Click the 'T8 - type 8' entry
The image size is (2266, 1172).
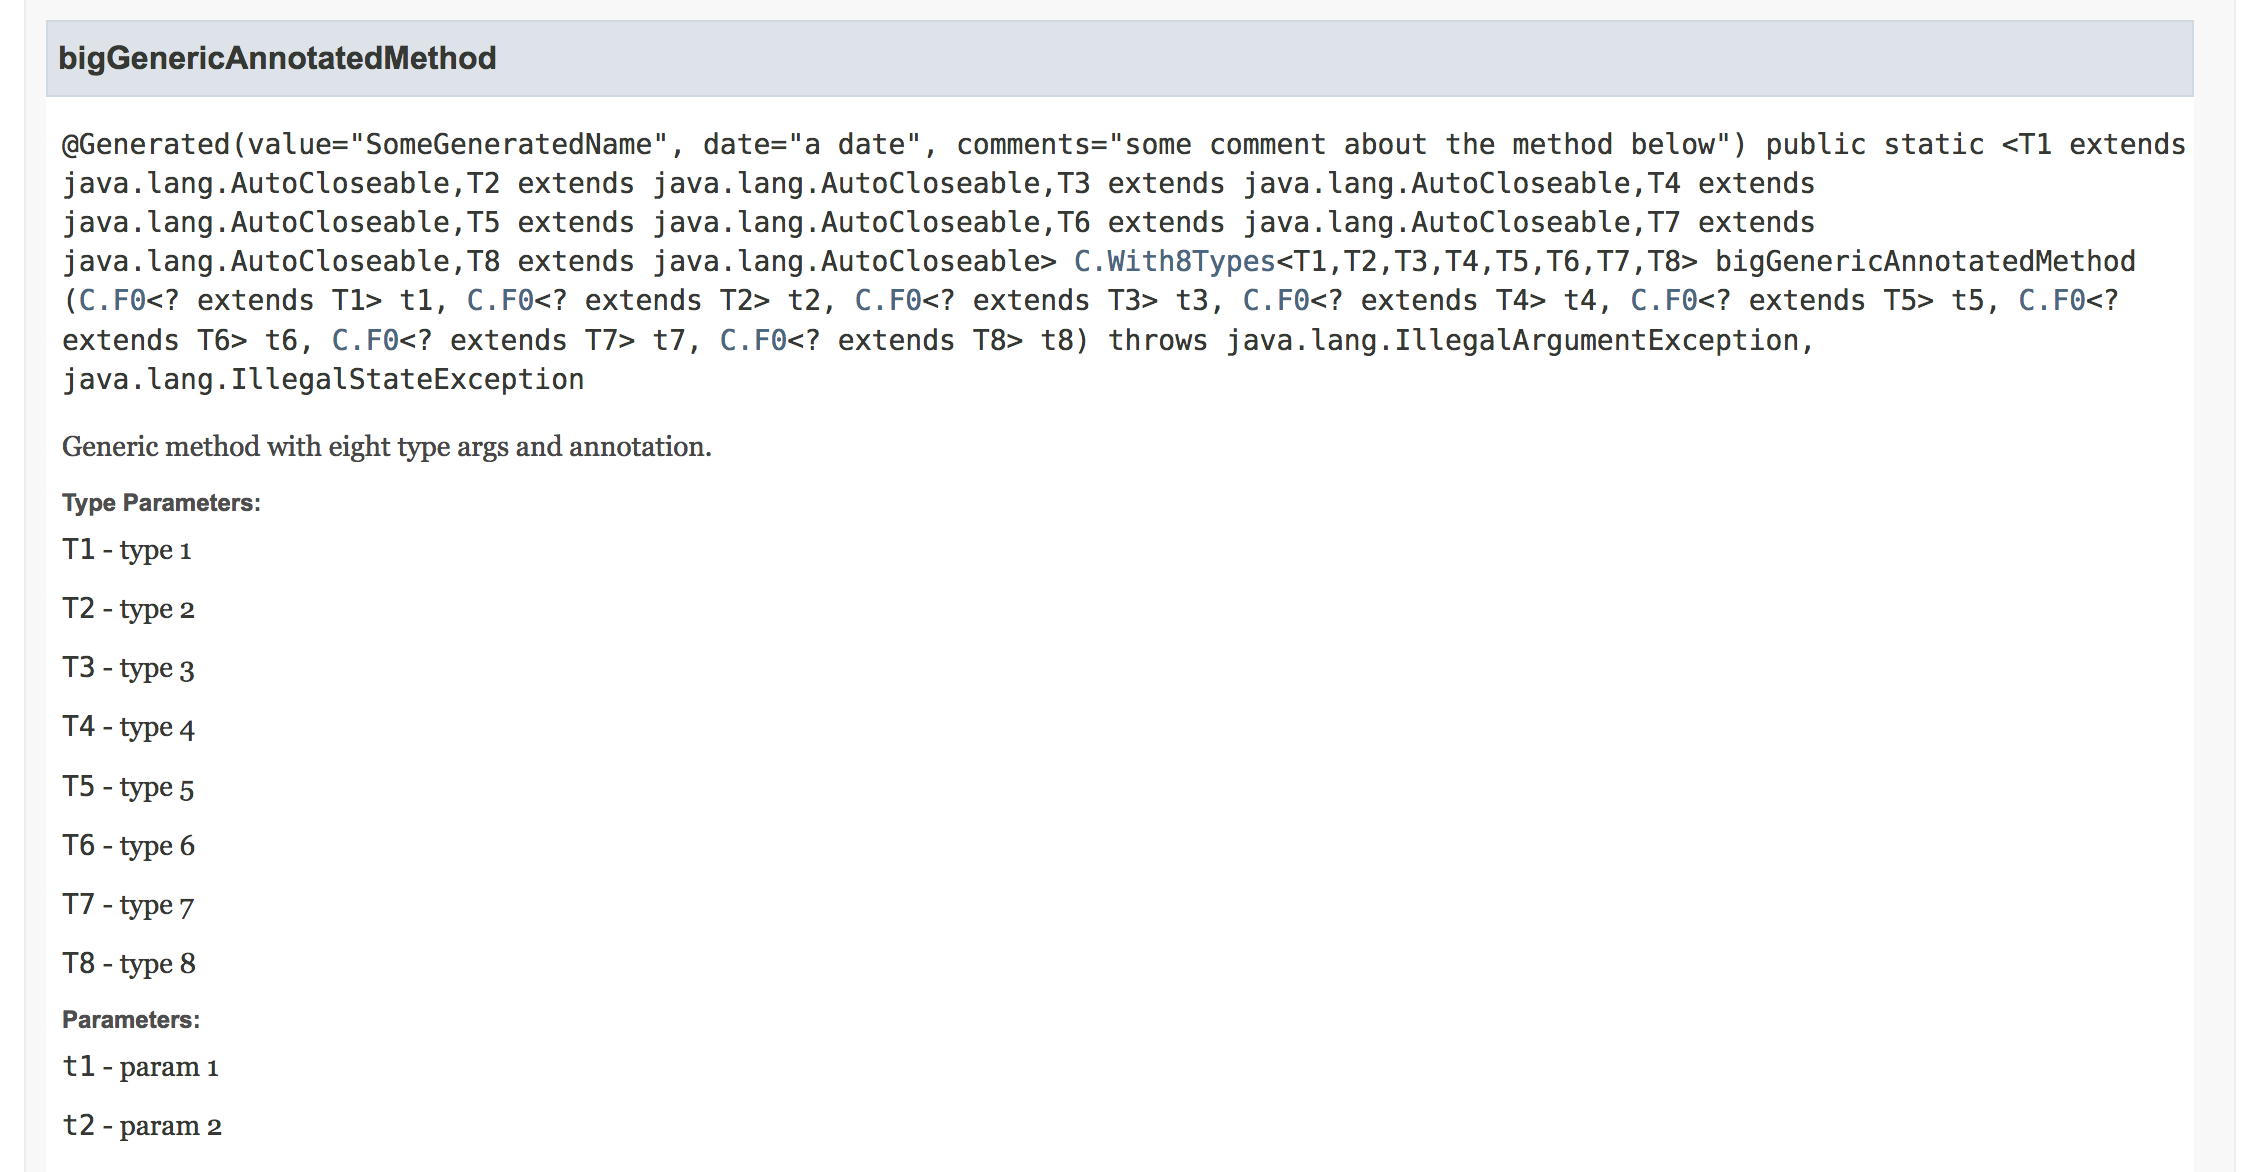[x=129, y=964]
